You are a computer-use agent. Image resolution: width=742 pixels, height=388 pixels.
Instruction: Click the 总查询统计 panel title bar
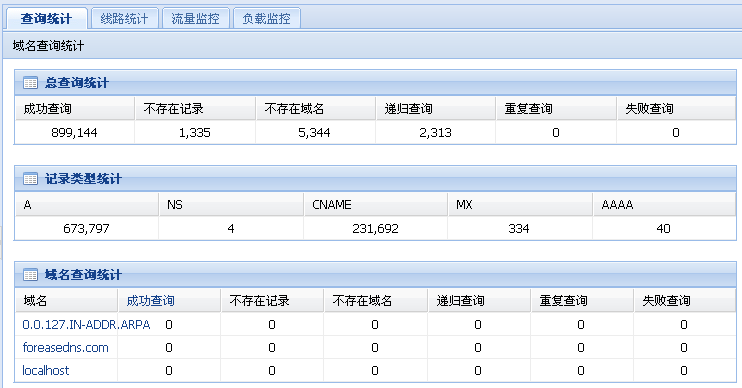pyautogui.click(x=375, y=83)
